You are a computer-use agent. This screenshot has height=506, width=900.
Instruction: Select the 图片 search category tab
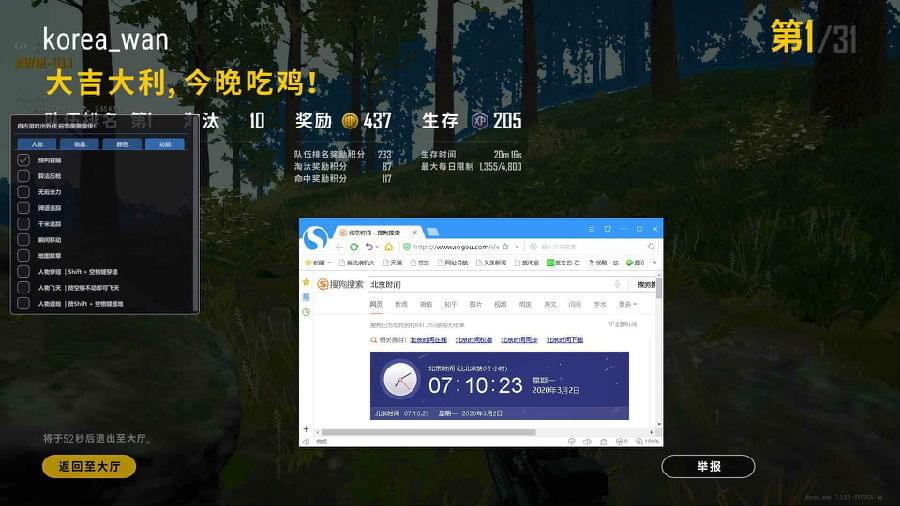(475, 304)
